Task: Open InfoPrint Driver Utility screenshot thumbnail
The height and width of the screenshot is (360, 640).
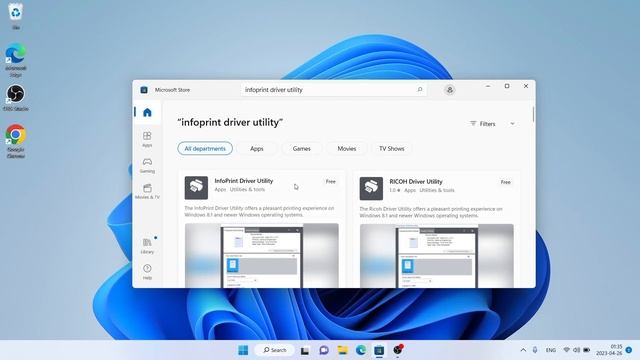Action: click(x=262, y=256)
